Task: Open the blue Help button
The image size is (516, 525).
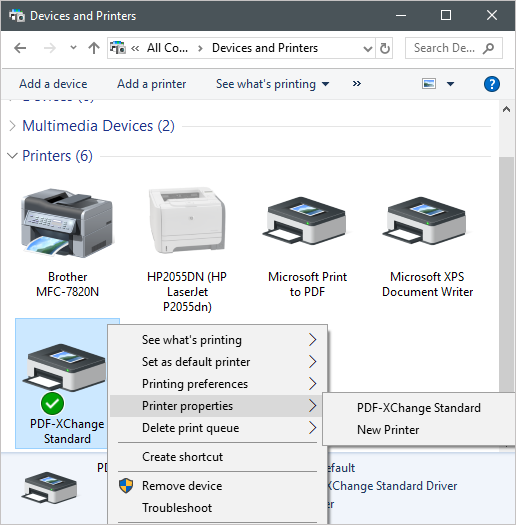Action: click(492, 84)
